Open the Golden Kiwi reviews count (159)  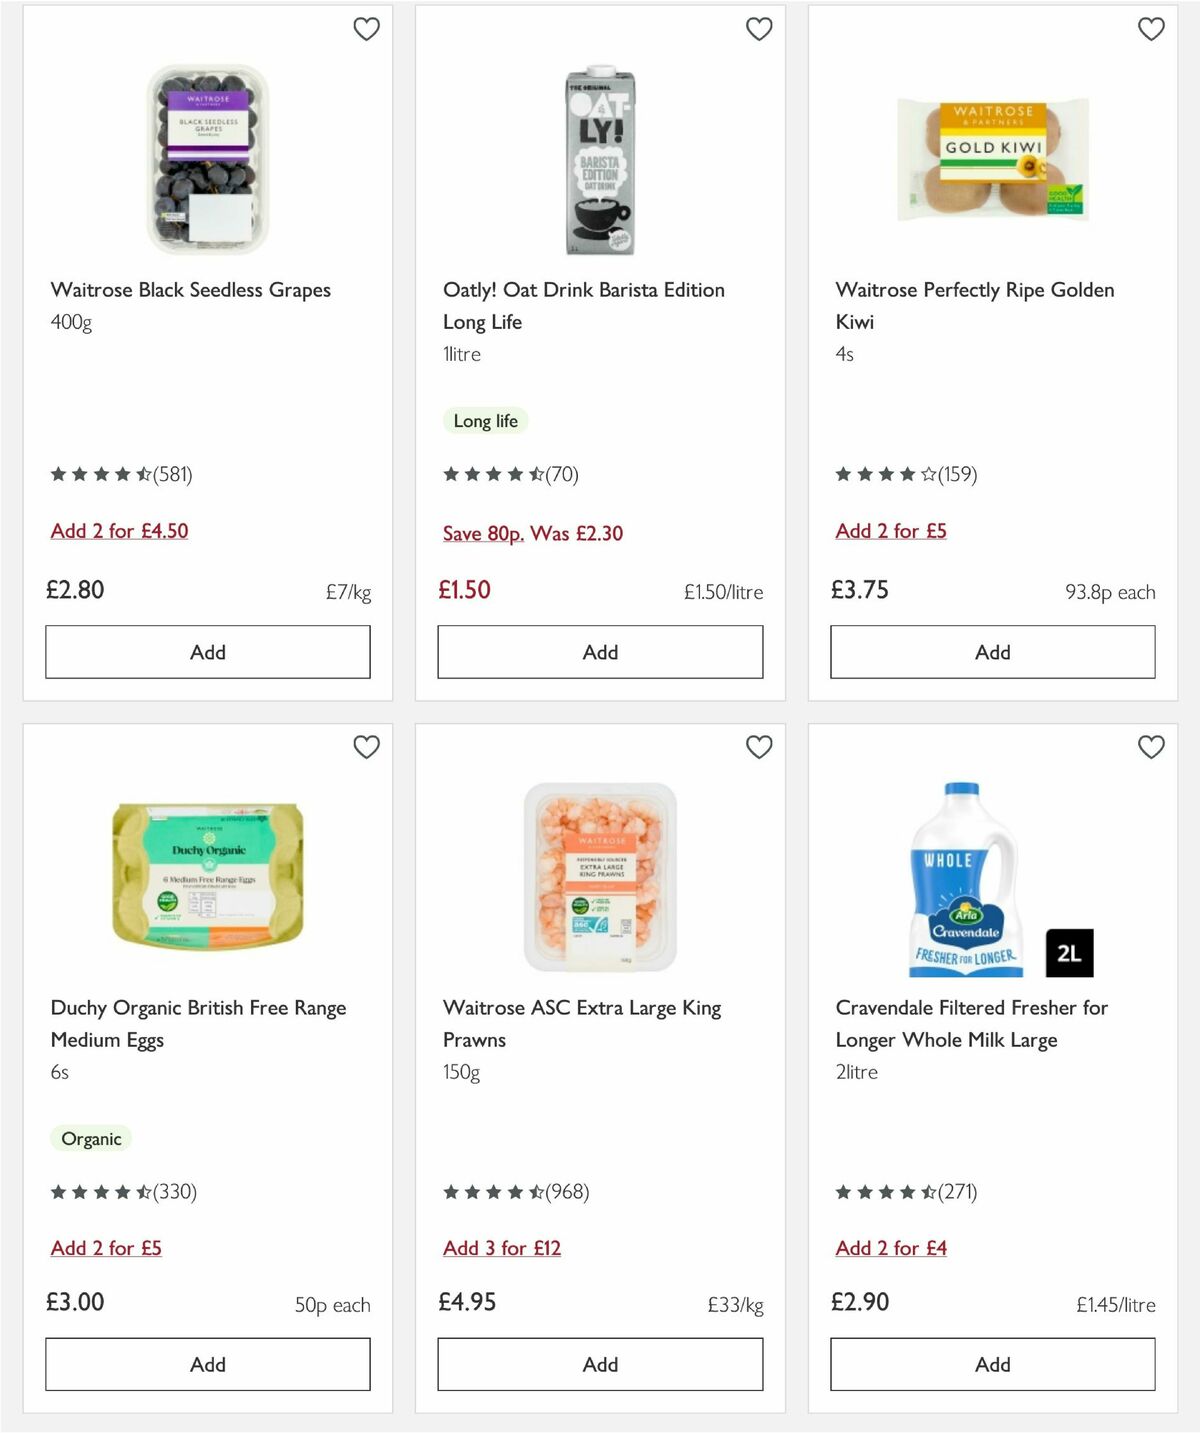click(958, 474)
